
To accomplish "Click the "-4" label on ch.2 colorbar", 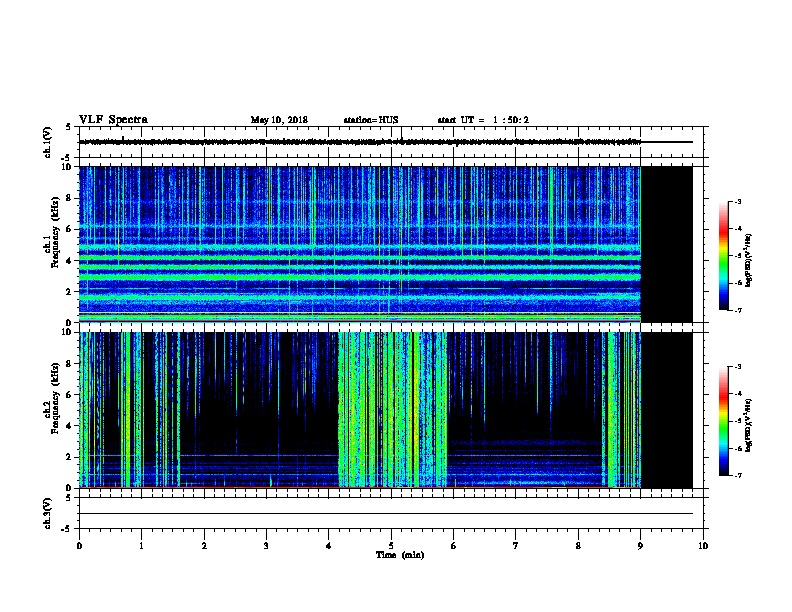I will 737,393.
